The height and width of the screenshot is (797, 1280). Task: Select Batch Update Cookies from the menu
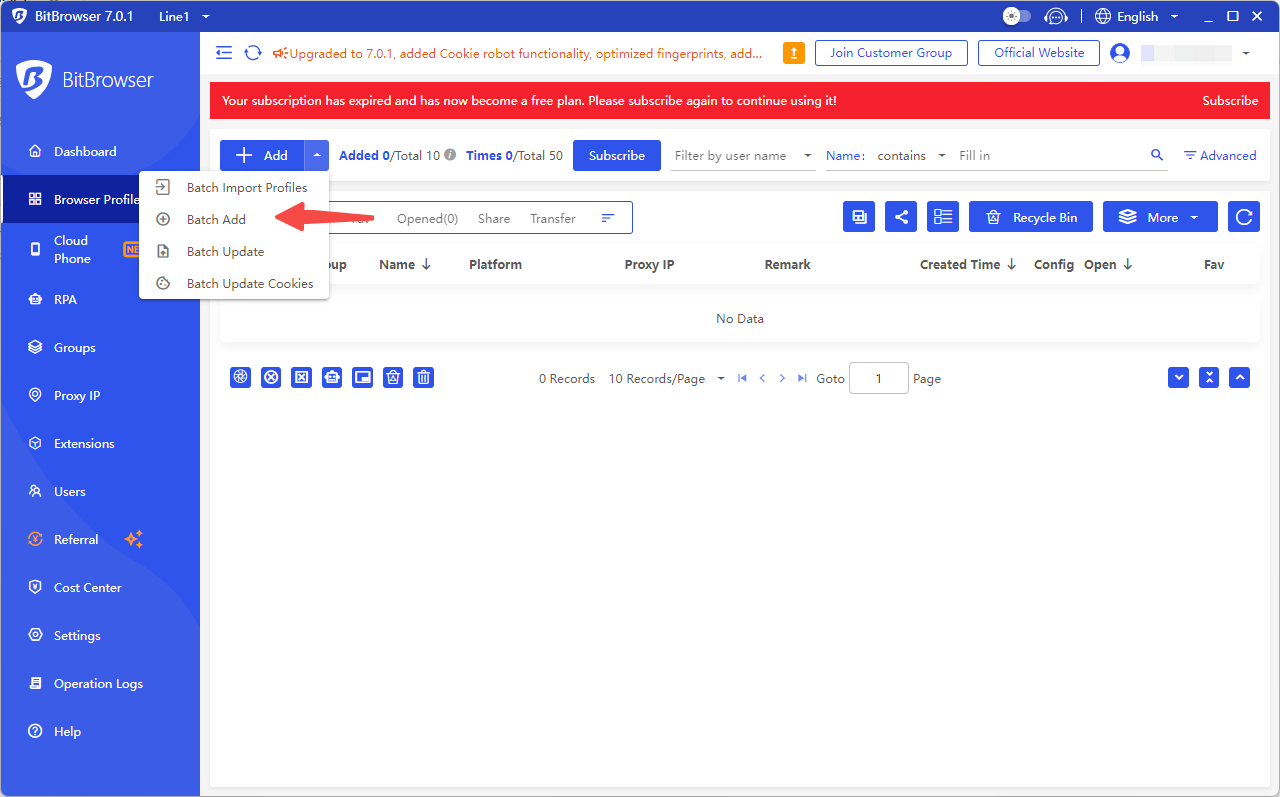[x=234, y=283]
